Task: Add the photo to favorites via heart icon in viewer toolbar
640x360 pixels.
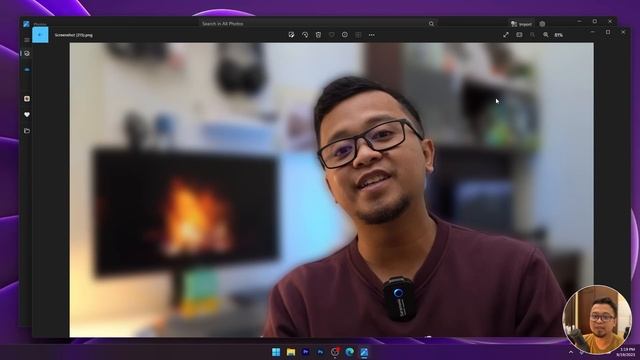Action: coord(331,35)
